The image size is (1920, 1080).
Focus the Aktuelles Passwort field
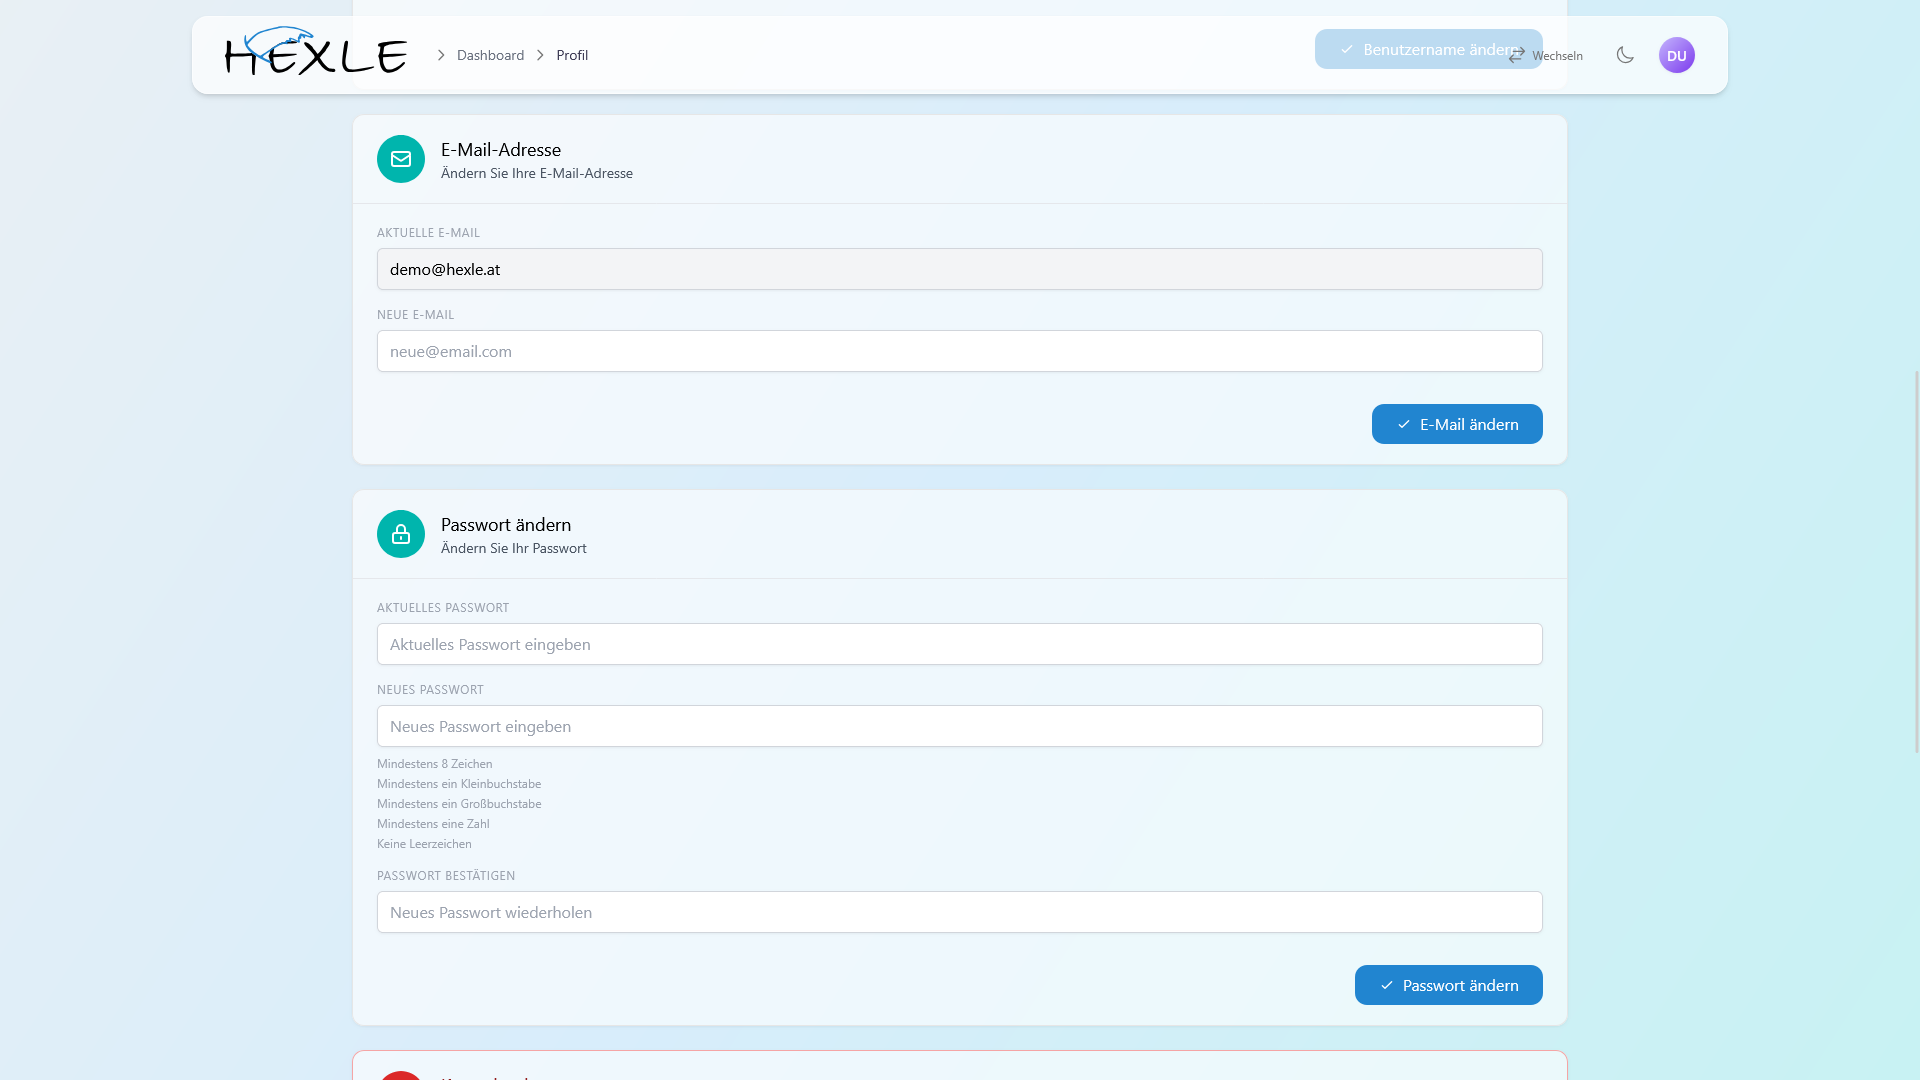tap(960, 644)
